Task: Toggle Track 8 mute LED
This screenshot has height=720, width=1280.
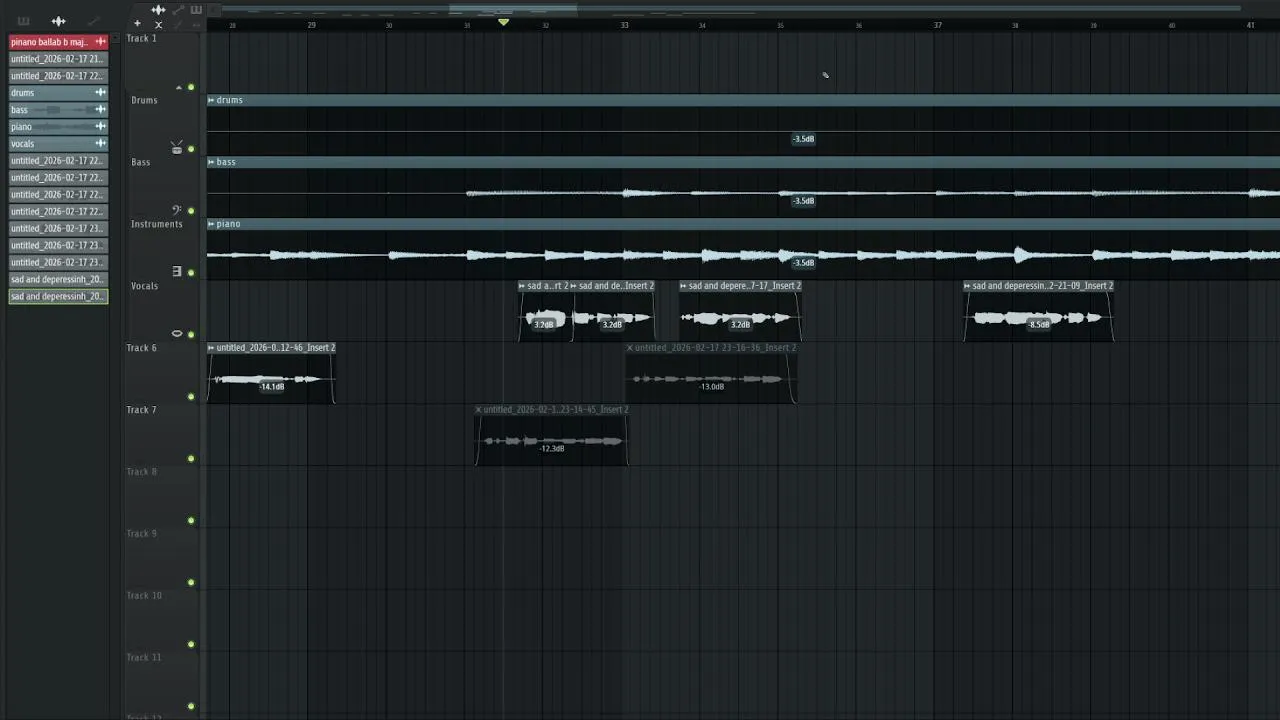Action: (x=191, y=521)
